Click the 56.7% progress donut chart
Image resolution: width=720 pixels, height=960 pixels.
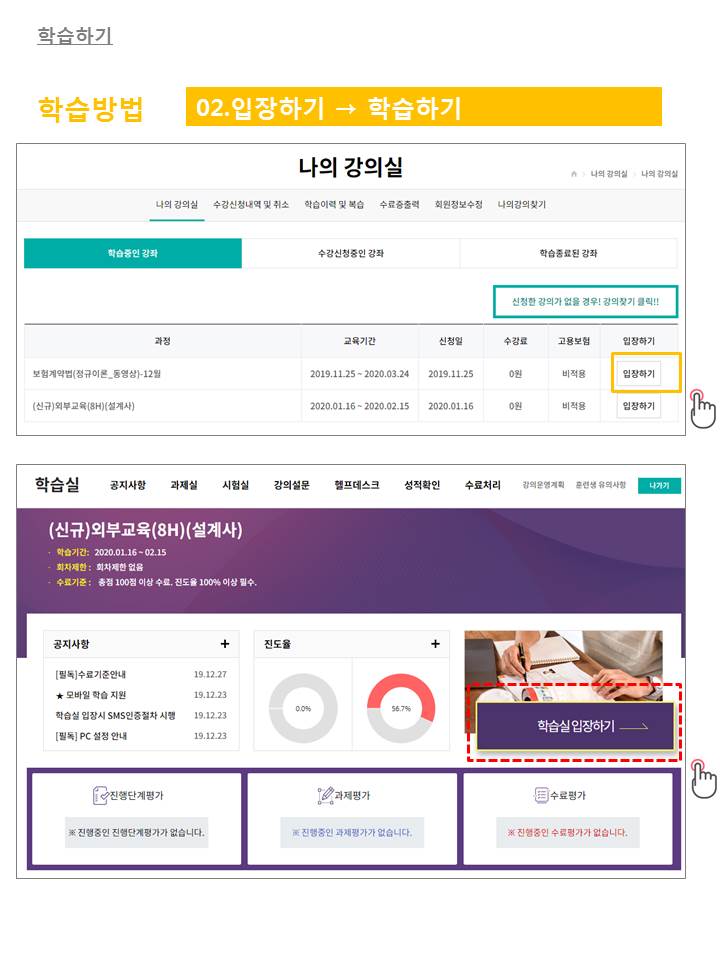(401, 708)
